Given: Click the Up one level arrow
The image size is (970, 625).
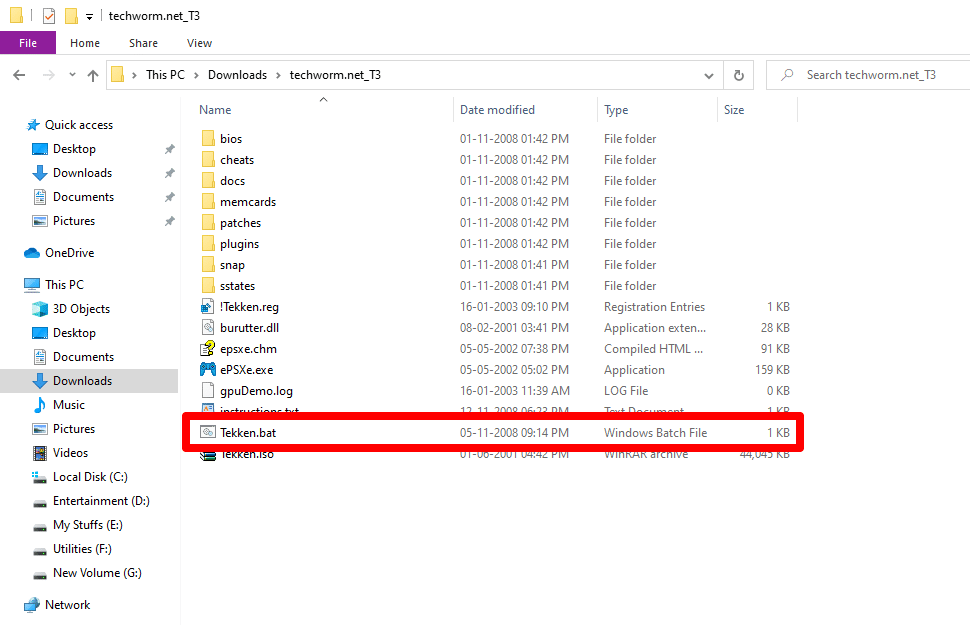Looking at the screenshot, I should point(93,75).
